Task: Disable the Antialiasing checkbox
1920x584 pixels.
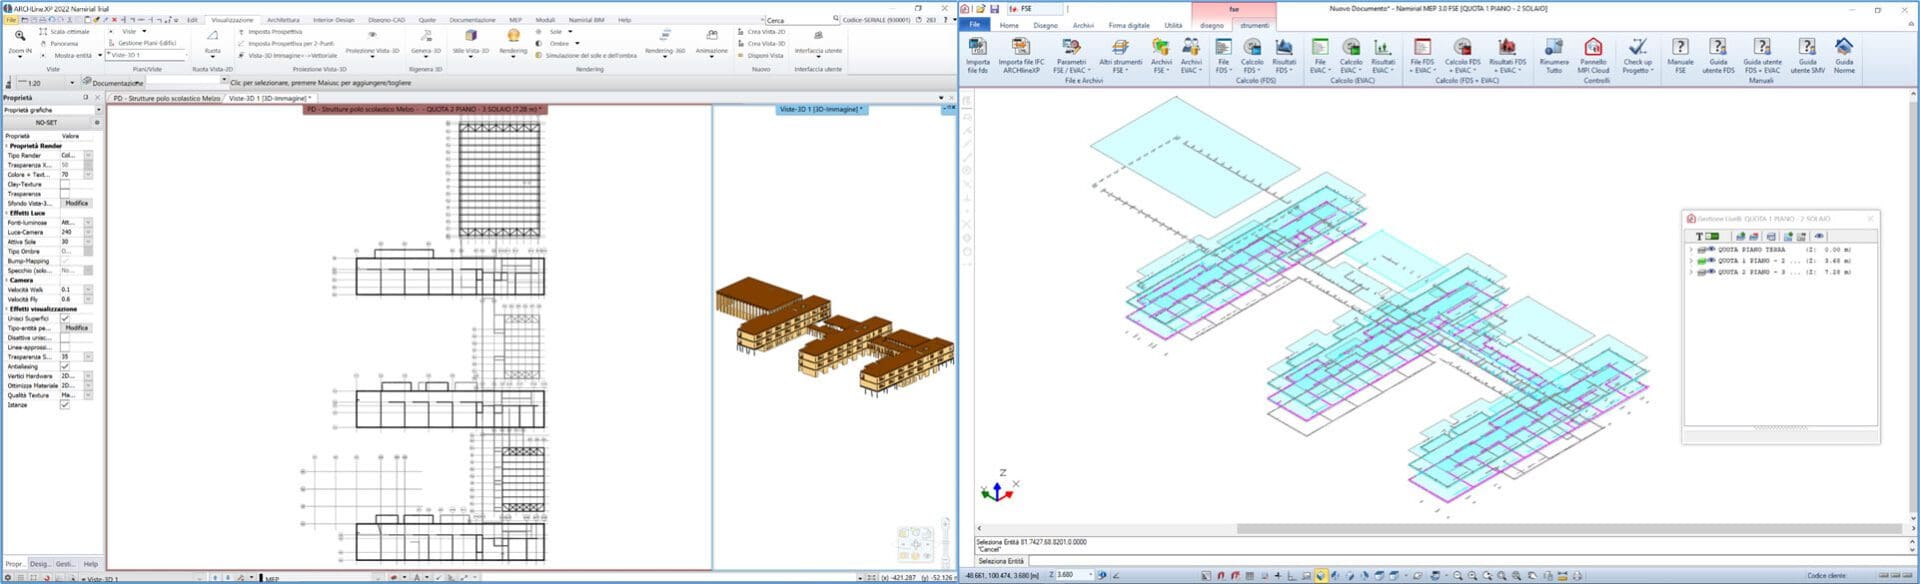Action: click(x=65, y=366)
